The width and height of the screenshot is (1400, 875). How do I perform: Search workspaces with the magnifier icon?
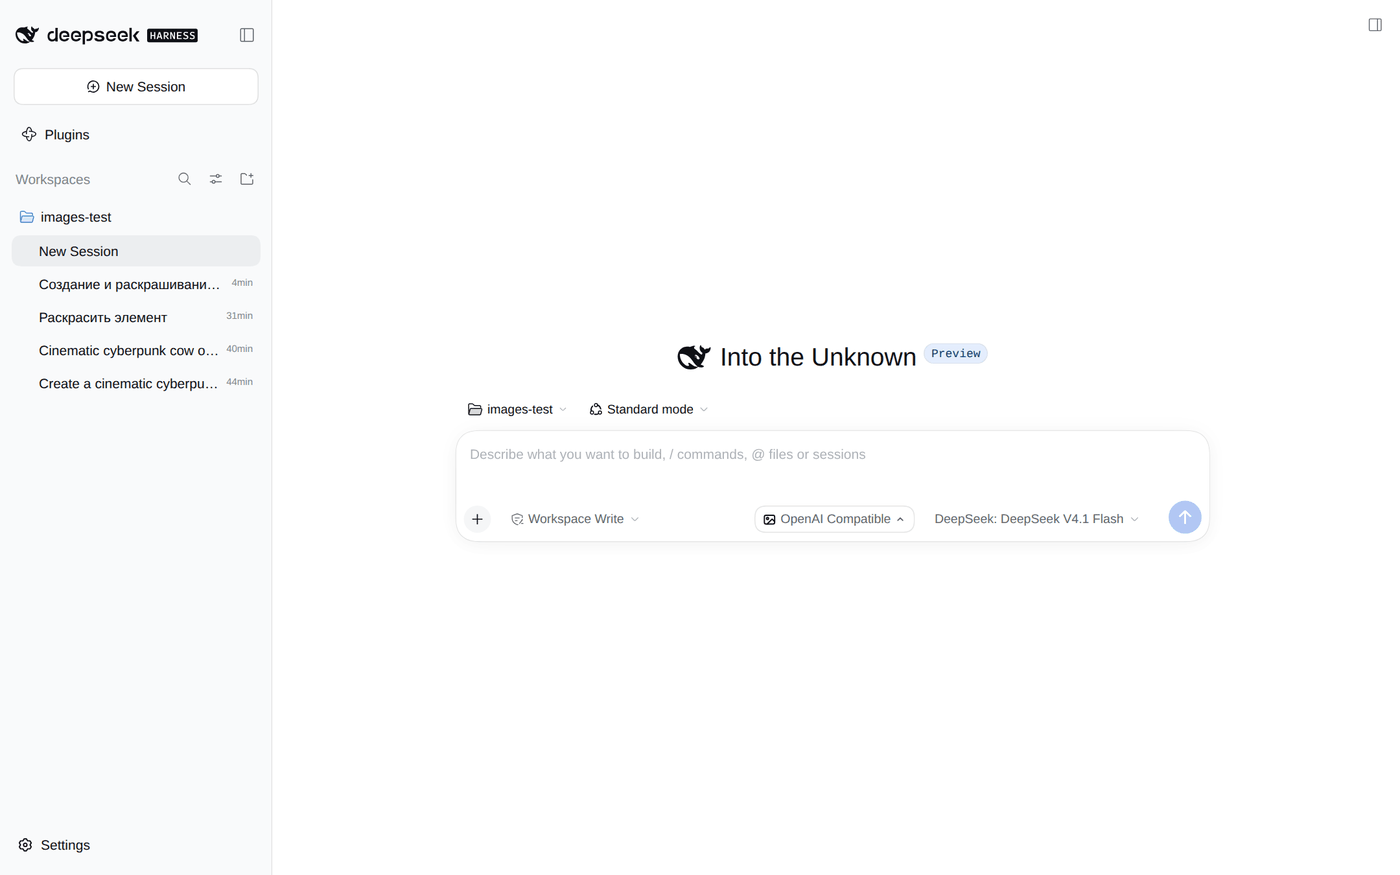[x=184, y=179]
